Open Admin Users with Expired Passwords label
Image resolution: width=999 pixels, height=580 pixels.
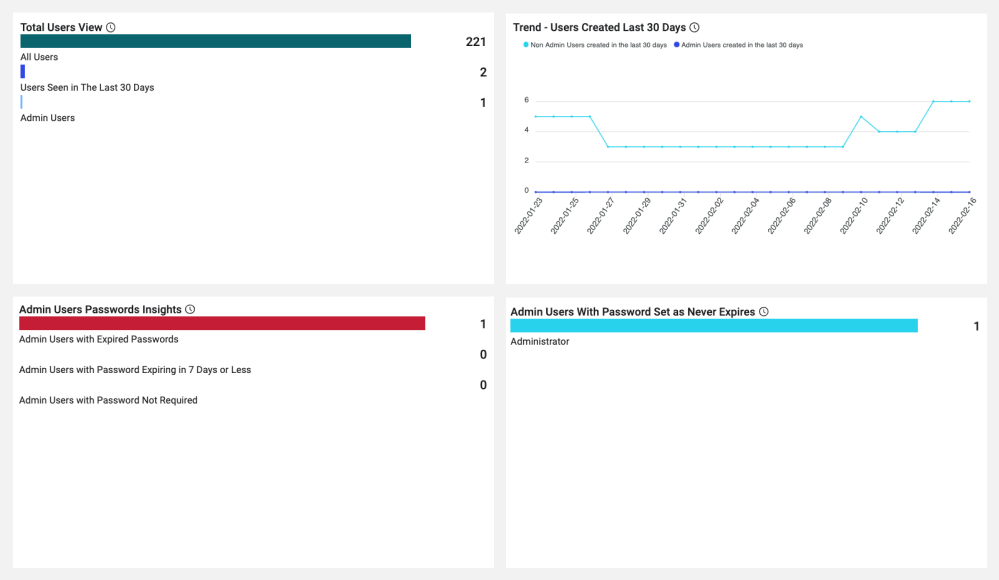coord(99,339)
